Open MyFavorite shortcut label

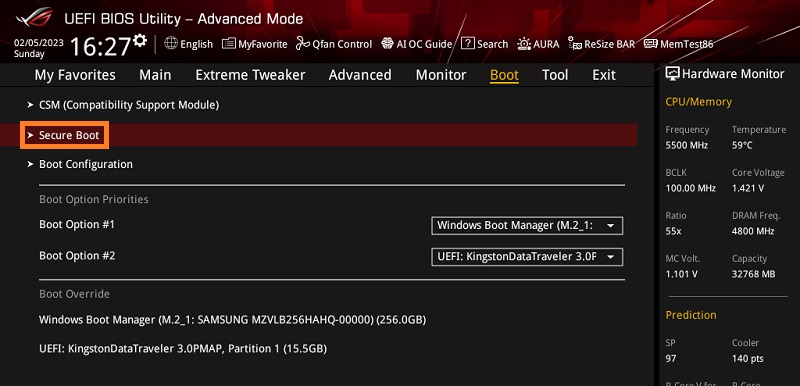click(263, 44)
